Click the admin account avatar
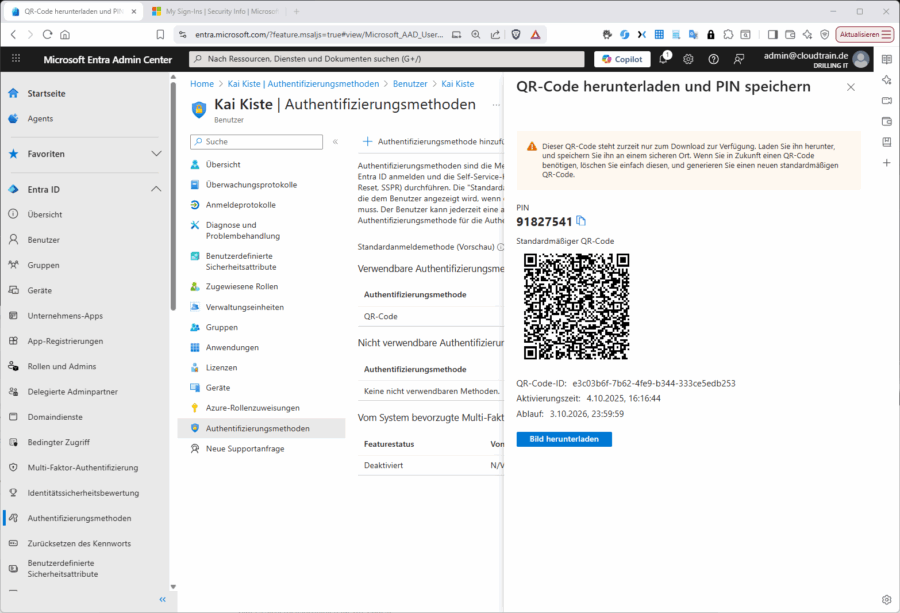This screenshot has height=613, width=900. click(x=860, y=59)
